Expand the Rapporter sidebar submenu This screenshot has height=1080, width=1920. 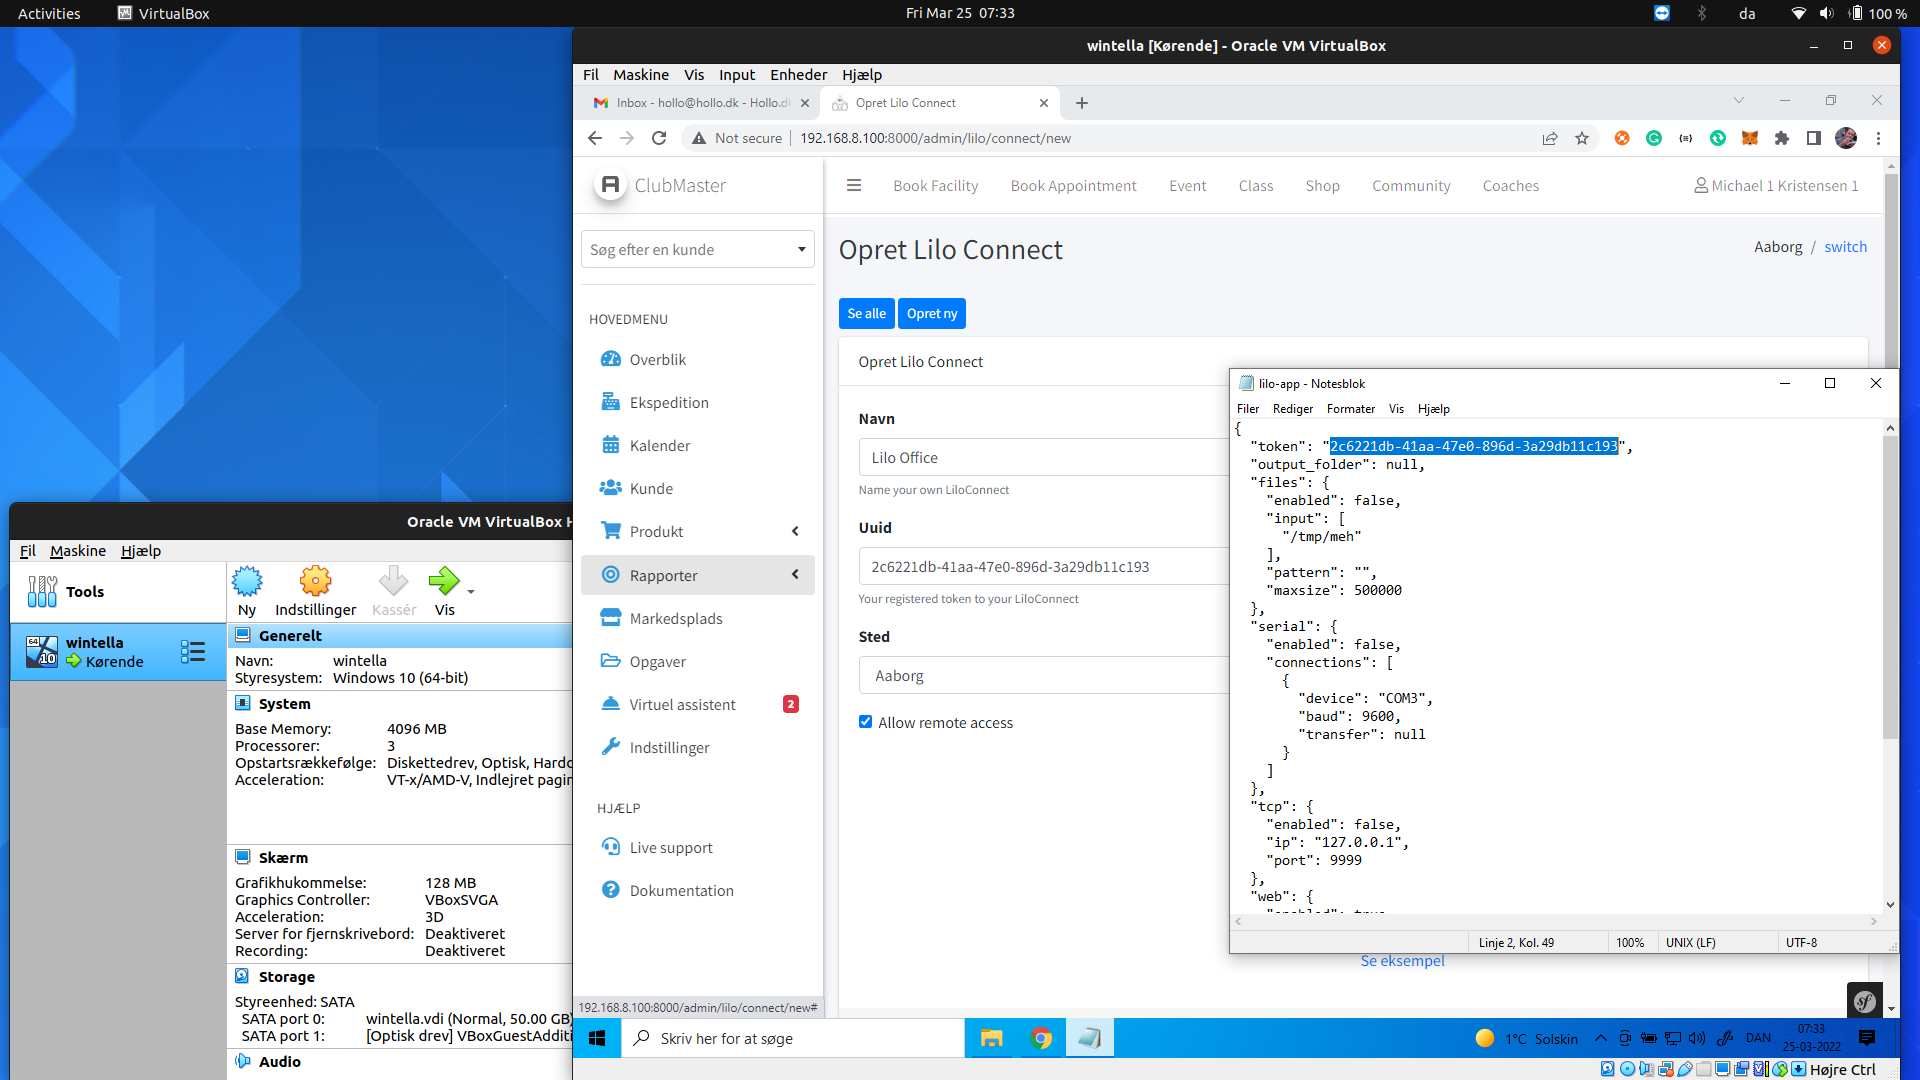point(795,575)
